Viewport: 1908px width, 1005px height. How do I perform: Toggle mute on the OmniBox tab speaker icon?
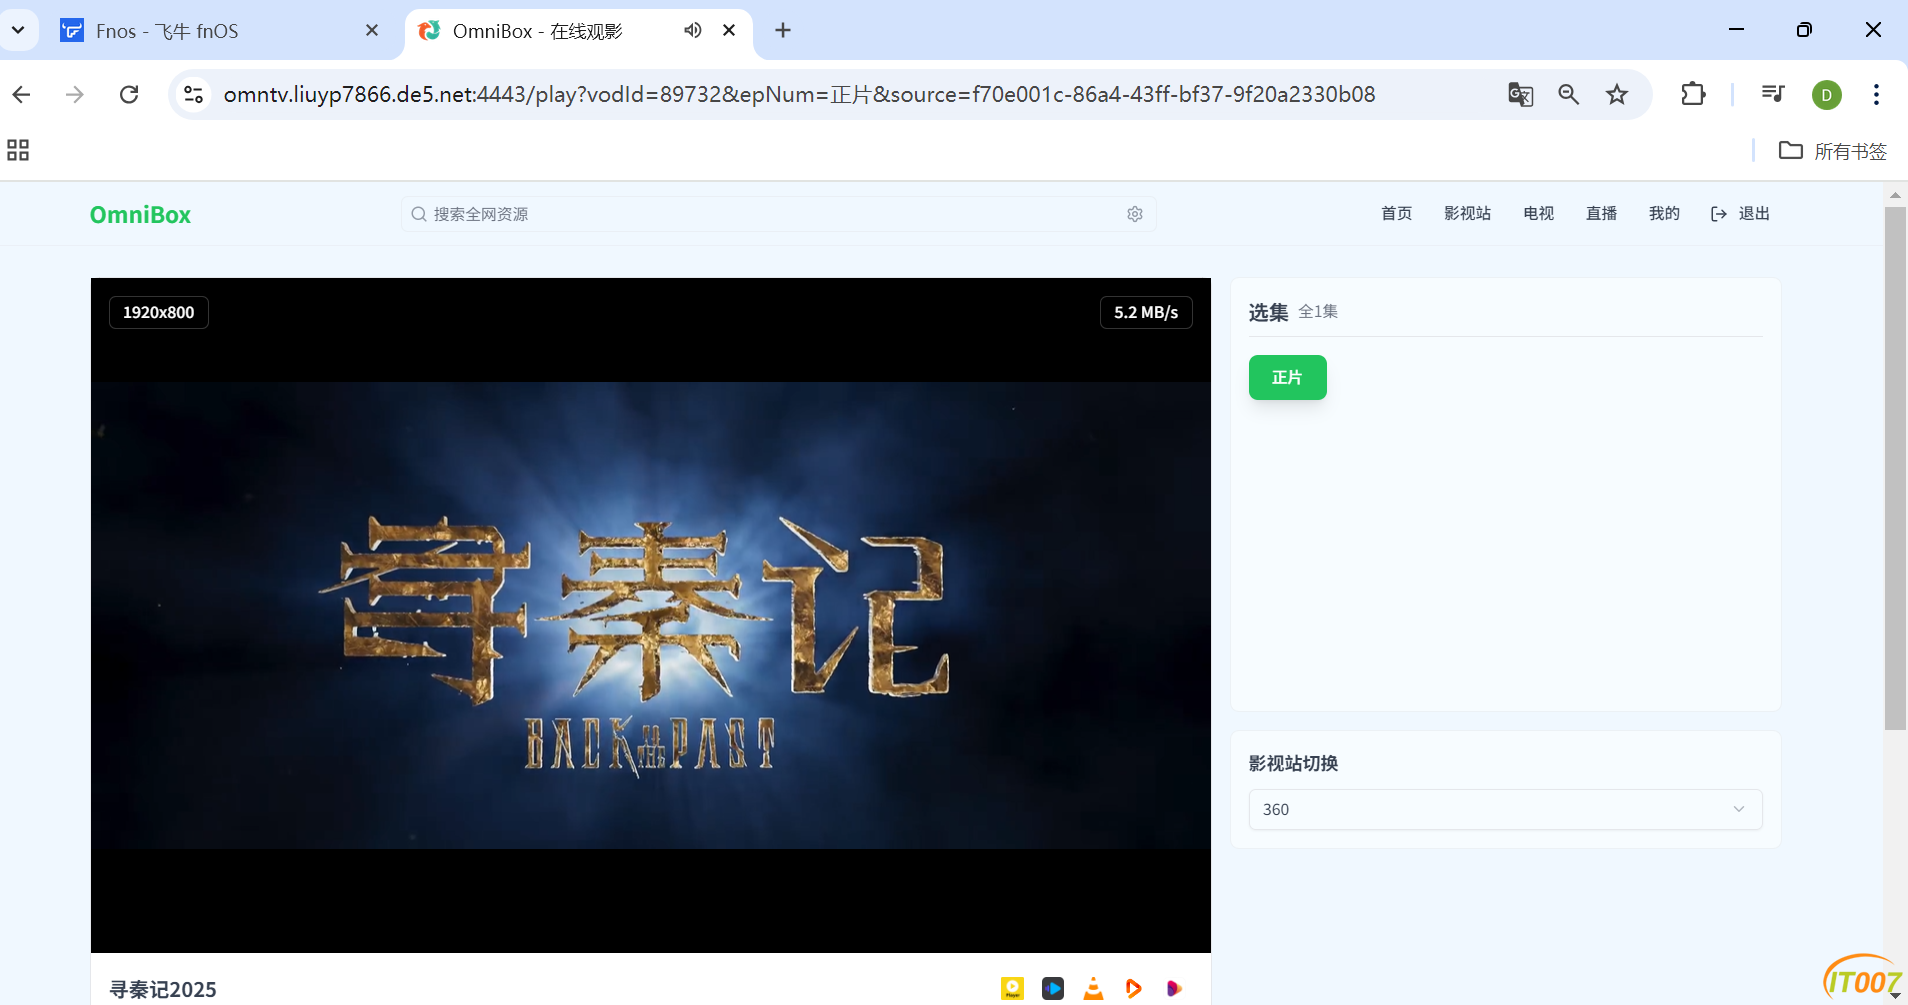692,30
